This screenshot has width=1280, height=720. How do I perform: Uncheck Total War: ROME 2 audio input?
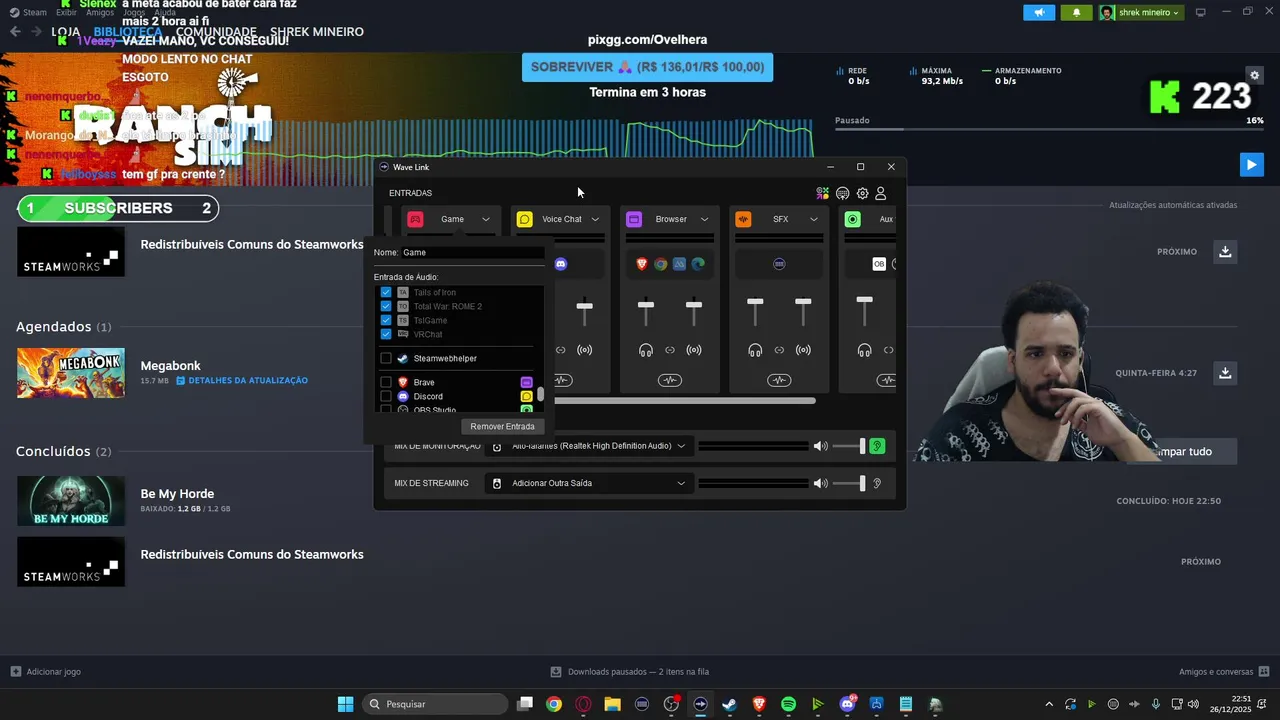386,306
